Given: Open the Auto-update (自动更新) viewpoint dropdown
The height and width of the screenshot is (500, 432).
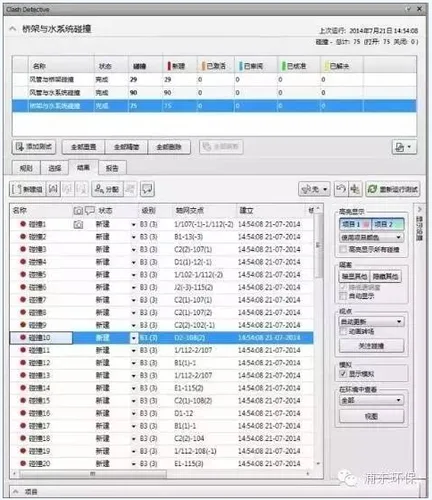Looking at the screenshot, I should click(371, 322).
